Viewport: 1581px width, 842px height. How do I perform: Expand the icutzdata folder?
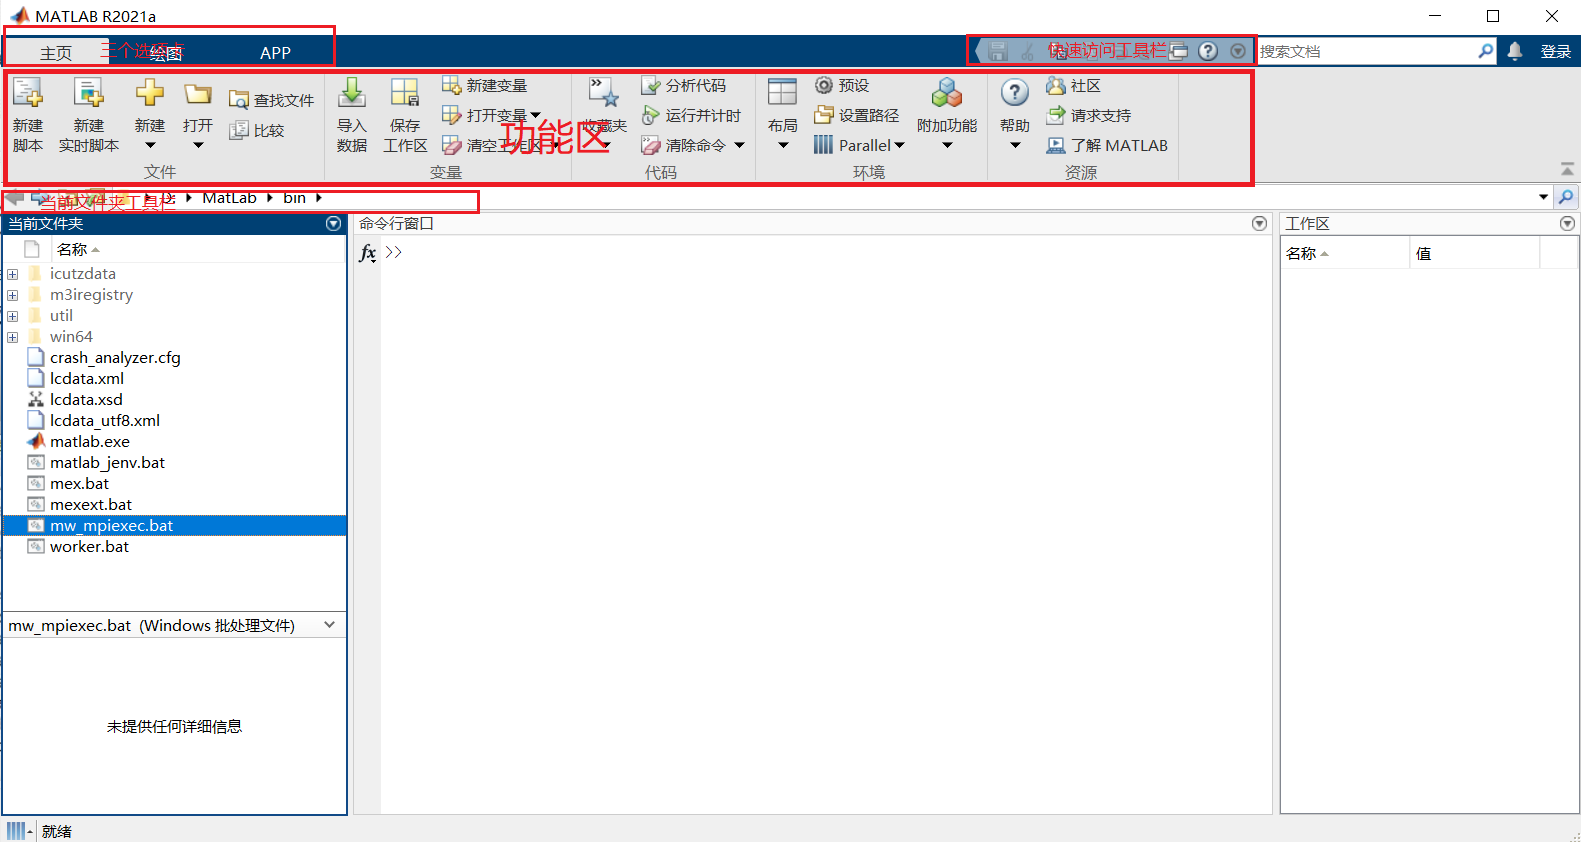(x=12, y=274)
